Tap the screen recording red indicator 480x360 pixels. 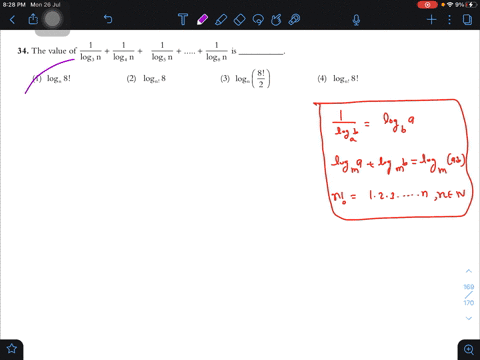427,5
